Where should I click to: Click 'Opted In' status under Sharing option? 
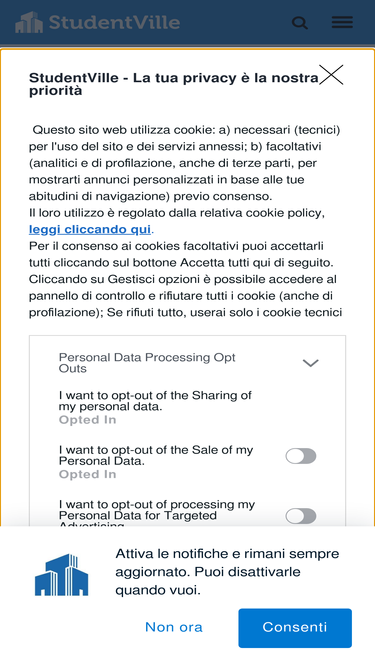tap(88, 420)
